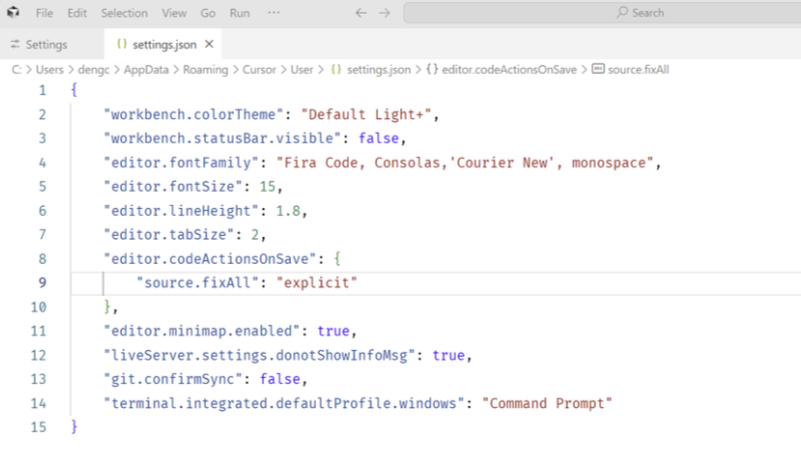
Task: Open the Edit menu
Action: (x=77, y=13)
